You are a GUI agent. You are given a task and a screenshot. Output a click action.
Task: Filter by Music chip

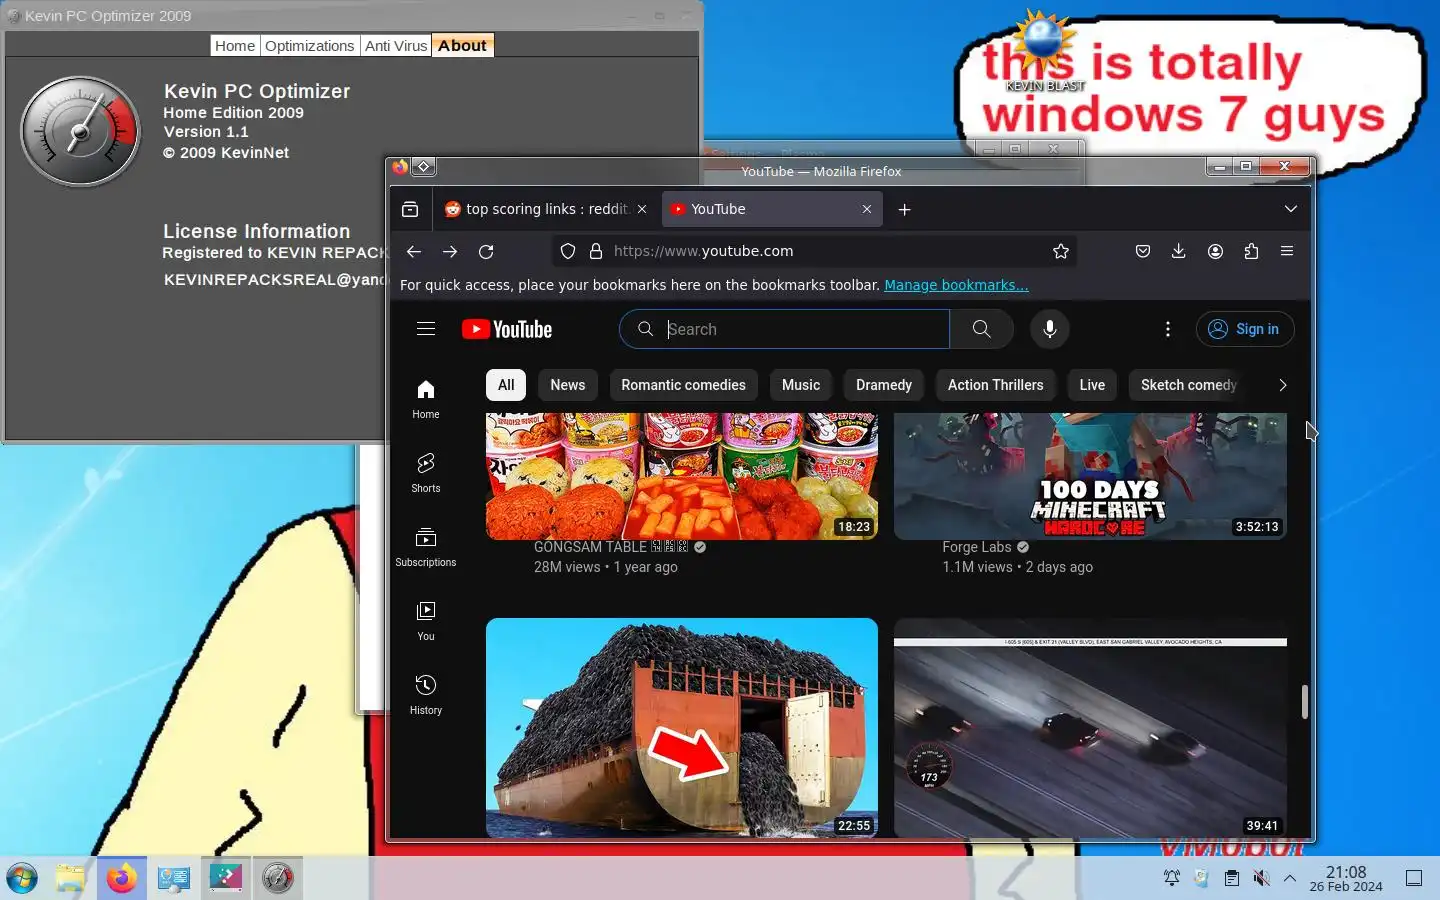pyautogui.click(x=801, y=385)
